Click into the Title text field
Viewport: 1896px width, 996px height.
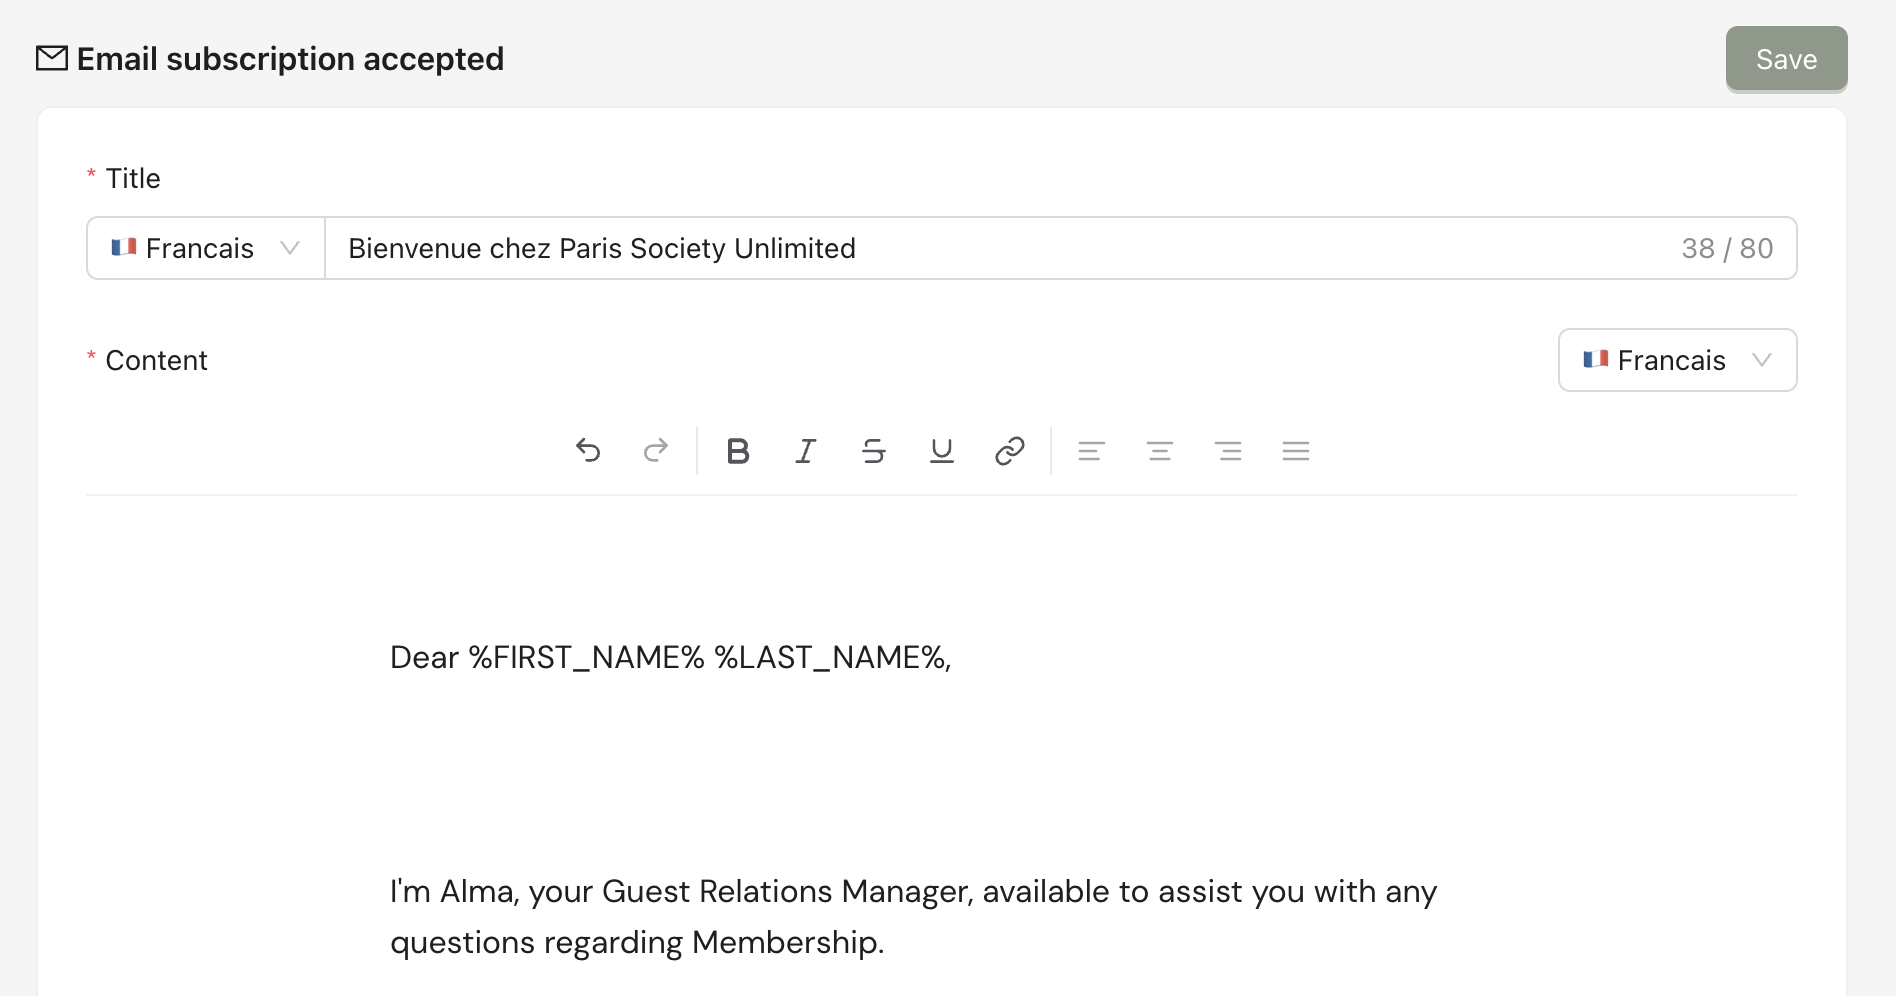1000,248
